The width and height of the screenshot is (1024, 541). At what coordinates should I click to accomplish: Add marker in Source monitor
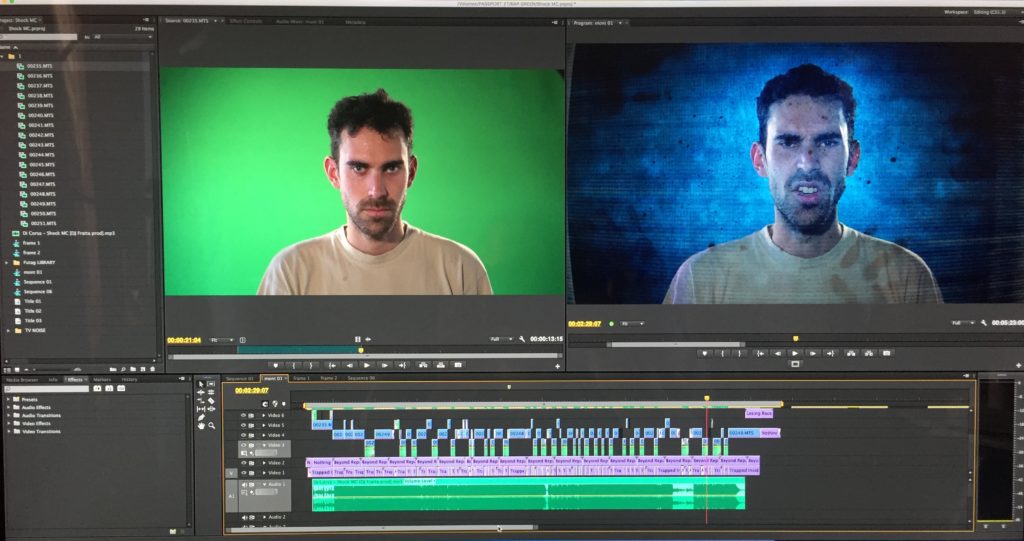[276, 365]
